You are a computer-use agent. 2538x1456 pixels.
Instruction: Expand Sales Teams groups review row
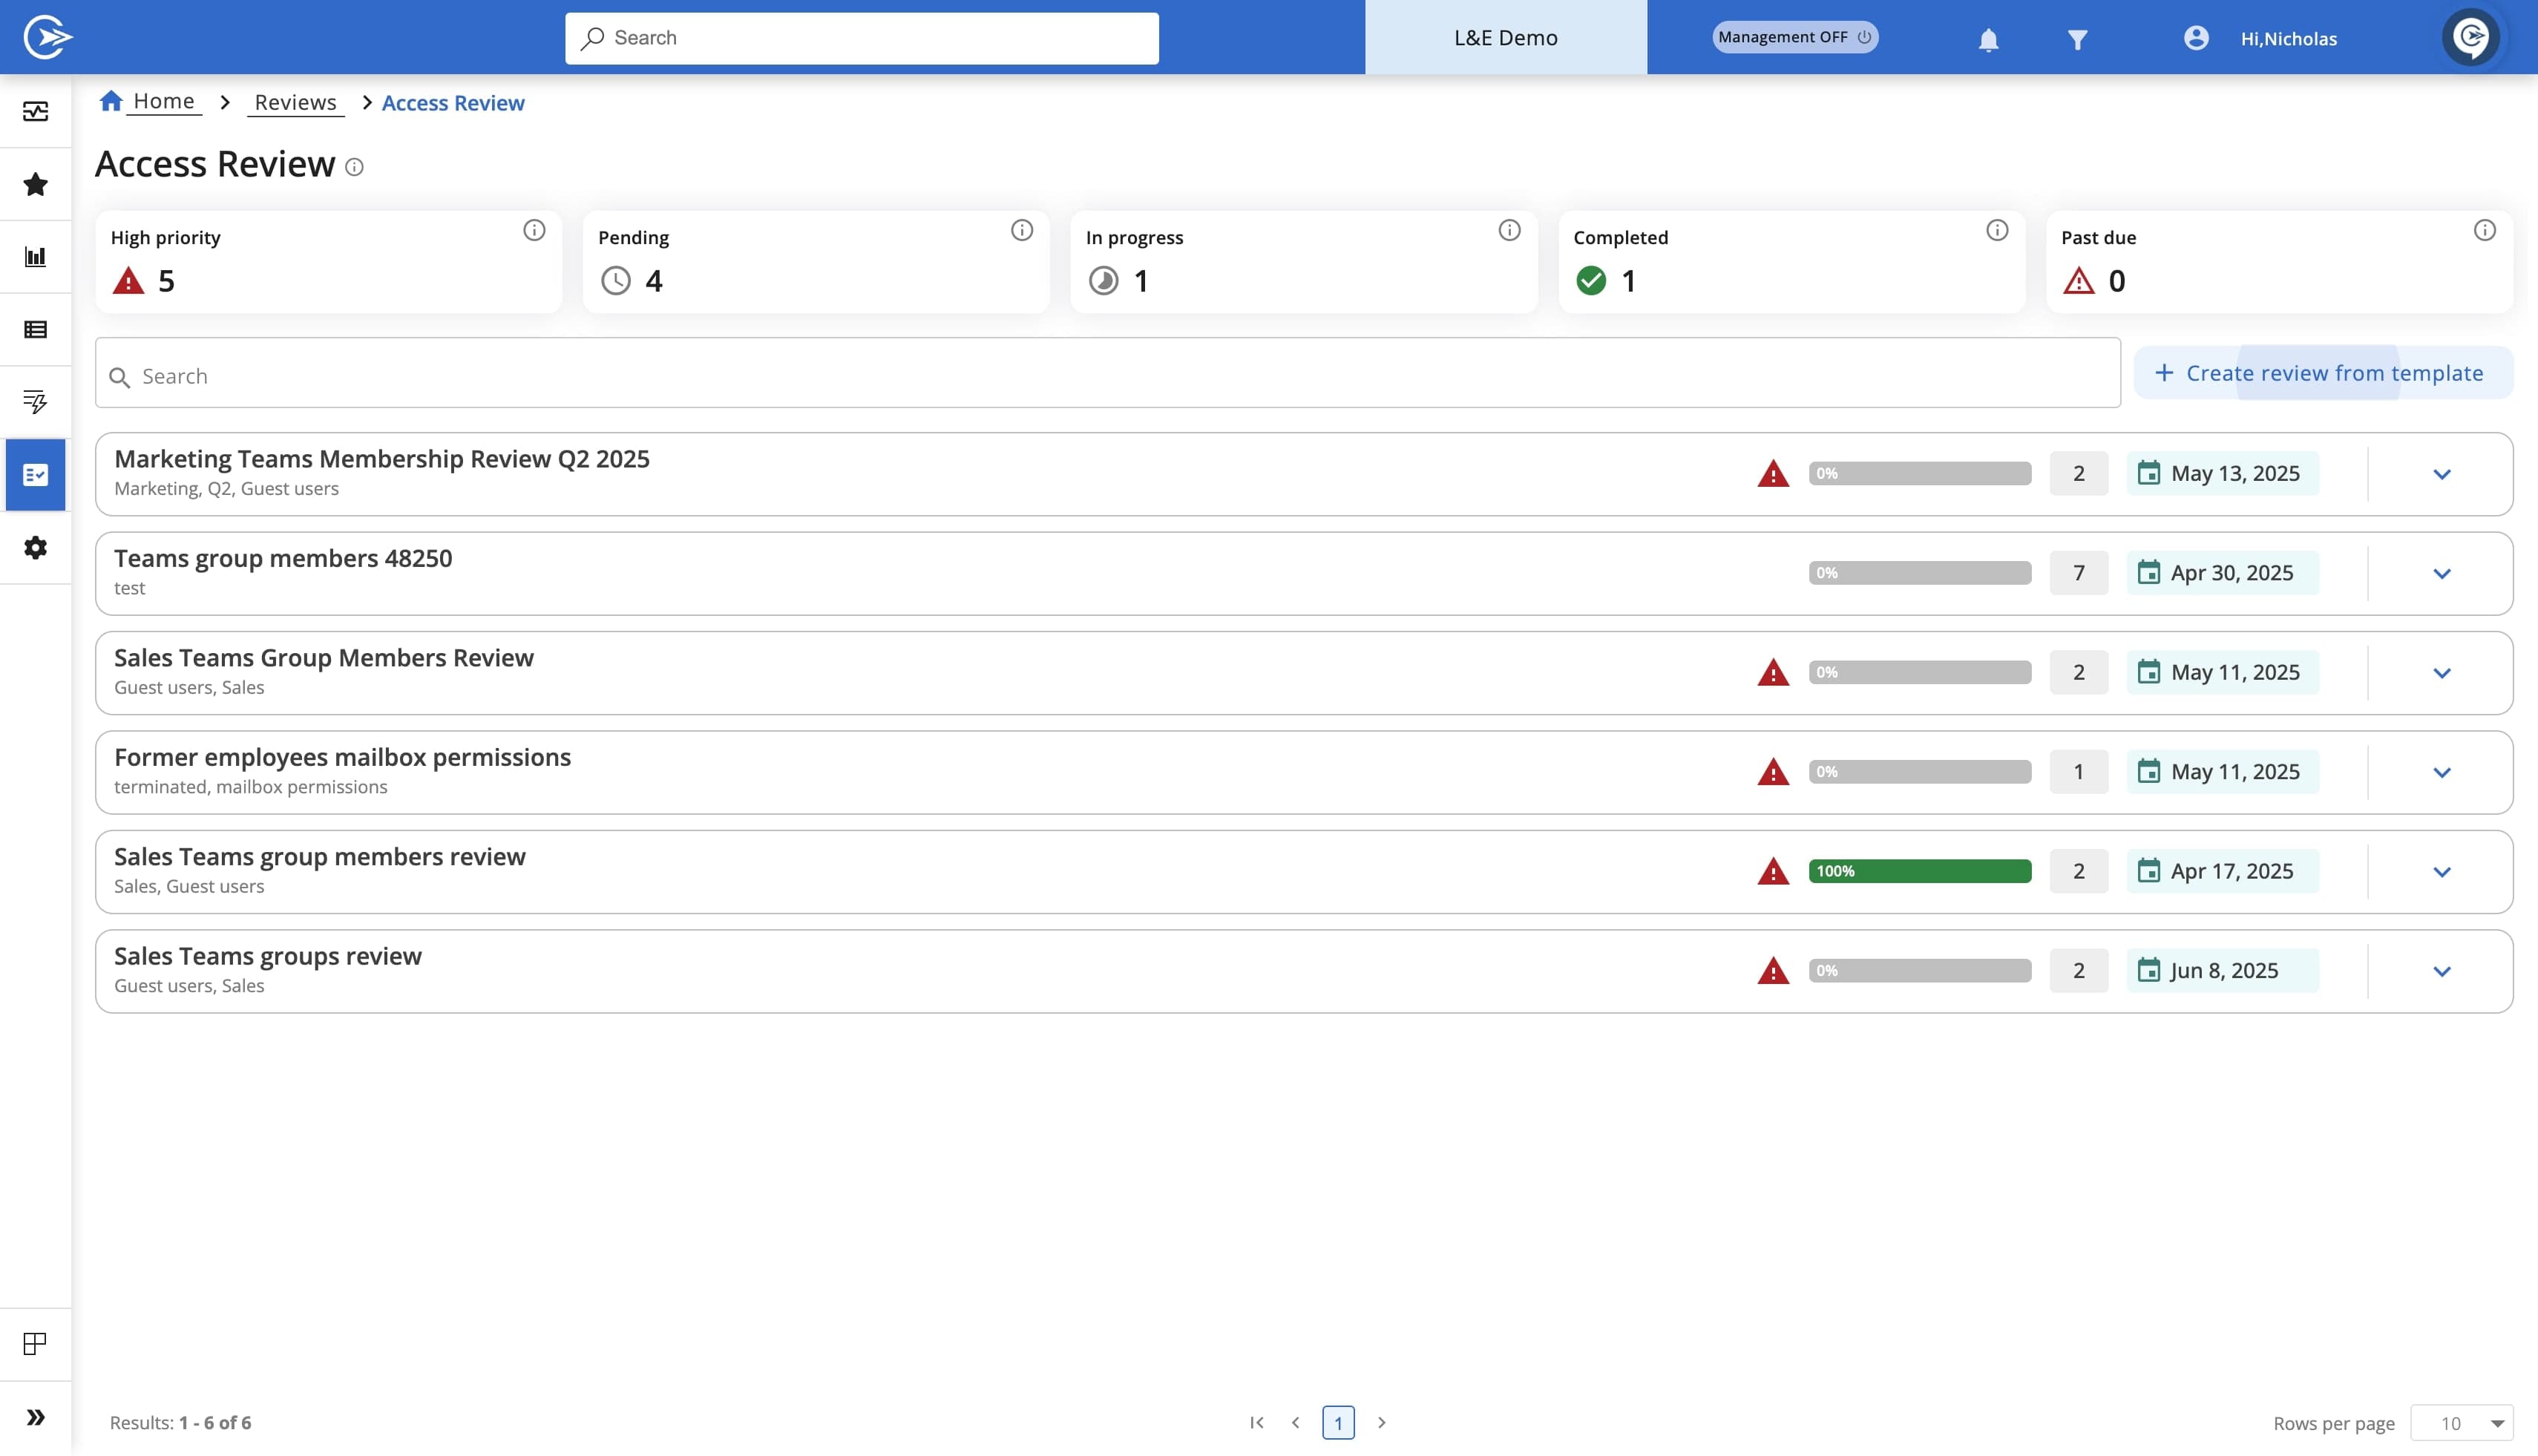2442,971
